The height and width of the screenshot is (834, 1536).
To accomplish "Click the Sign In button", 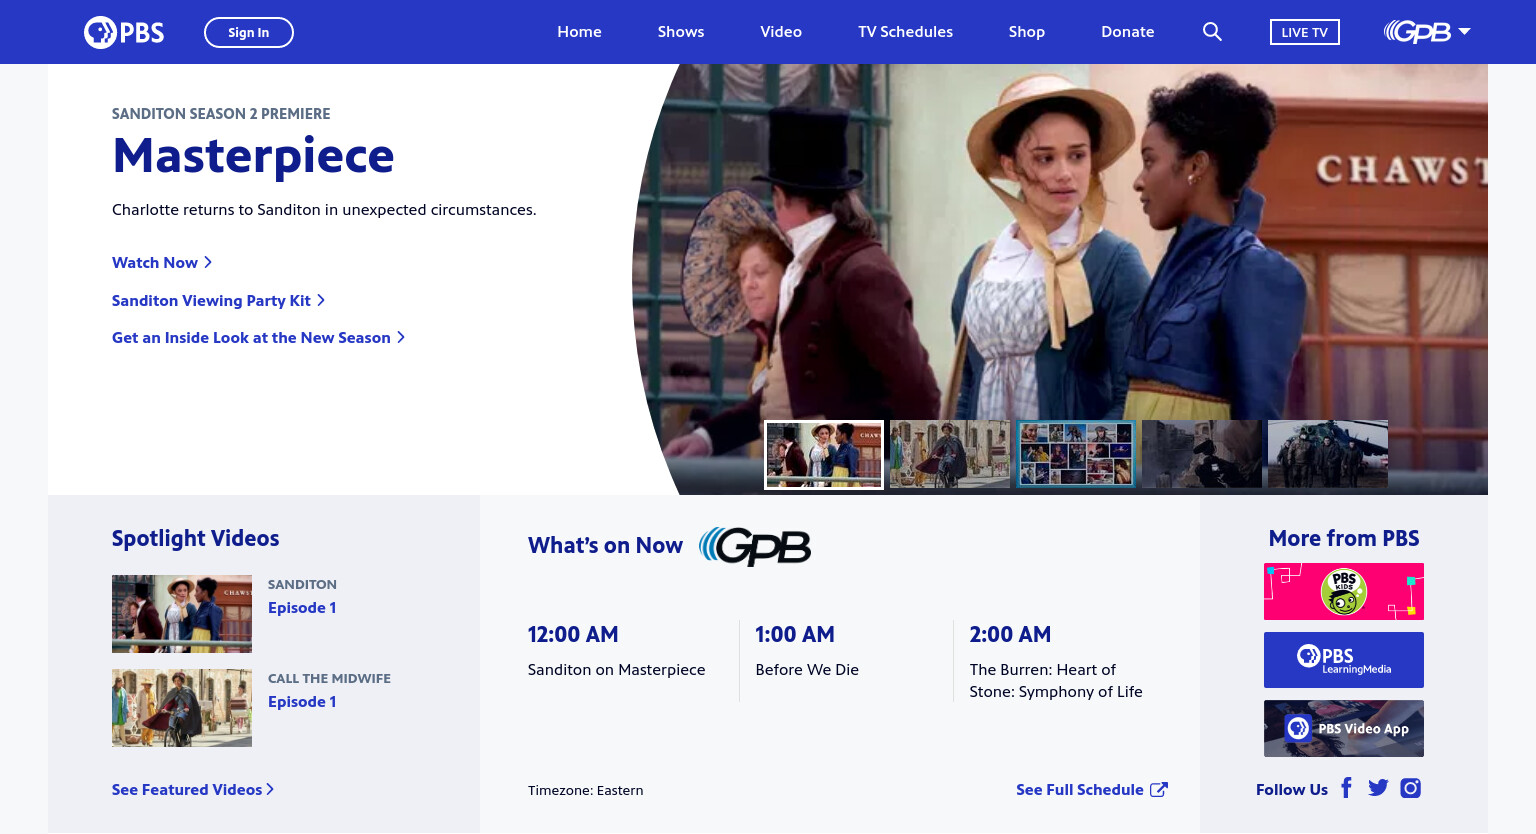I will (x=249, y=32).
